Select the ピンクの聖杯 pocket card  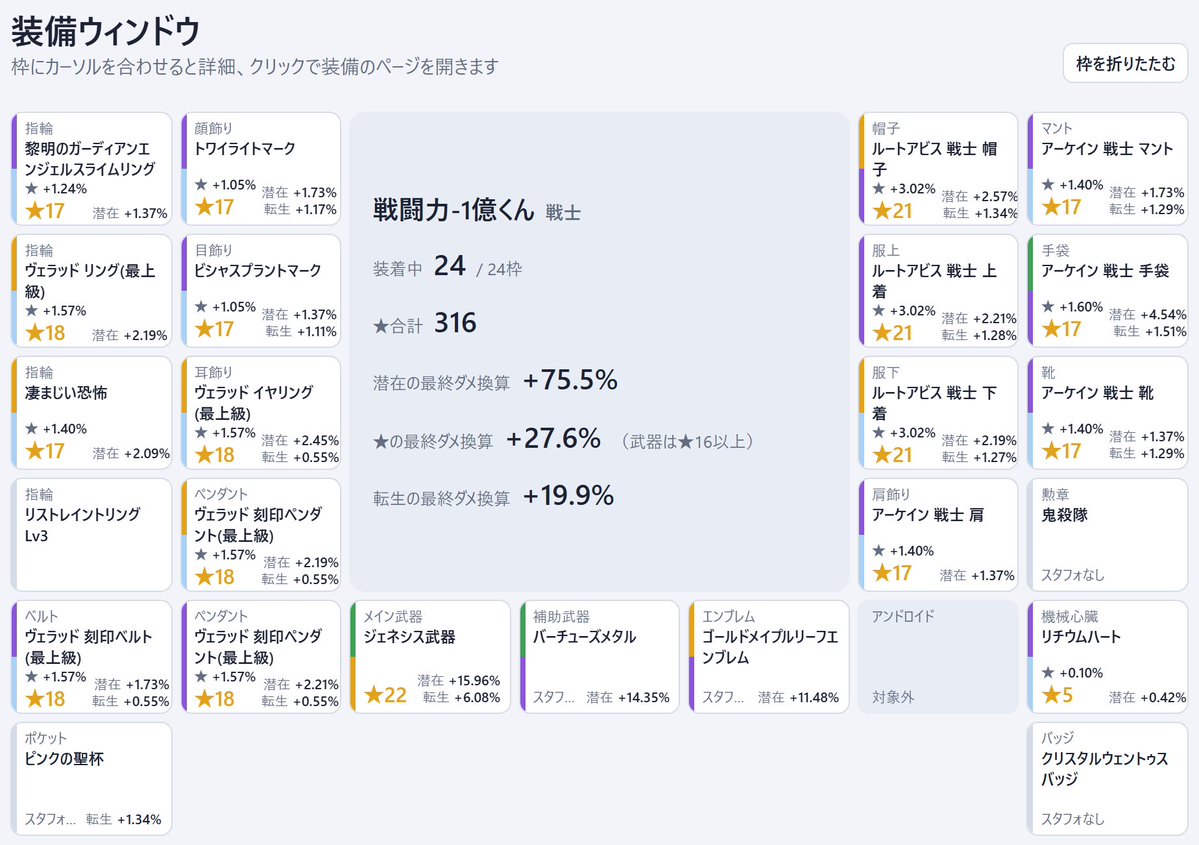(x=92, y=778)
